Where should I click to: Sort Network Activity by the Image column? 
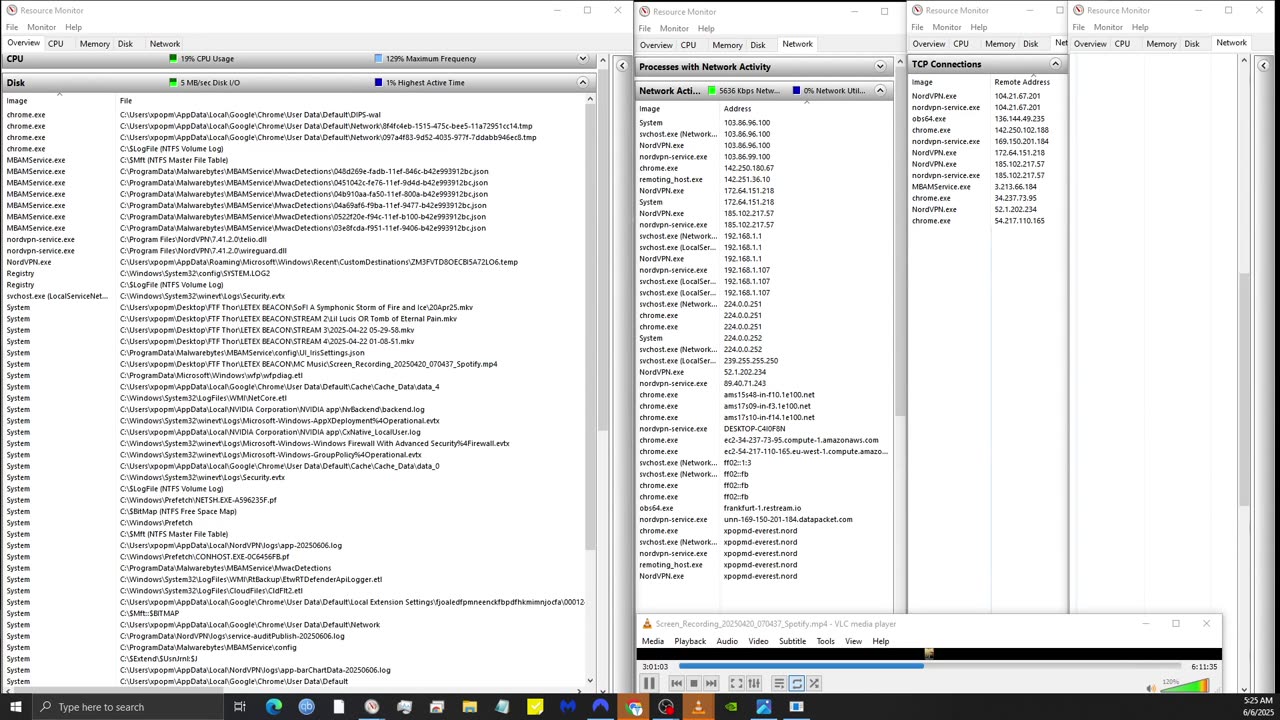(x=678, y=109)
